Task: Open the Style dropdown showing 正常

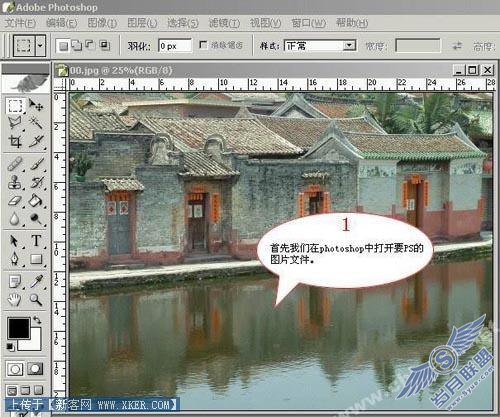Action: coord(320,46)
